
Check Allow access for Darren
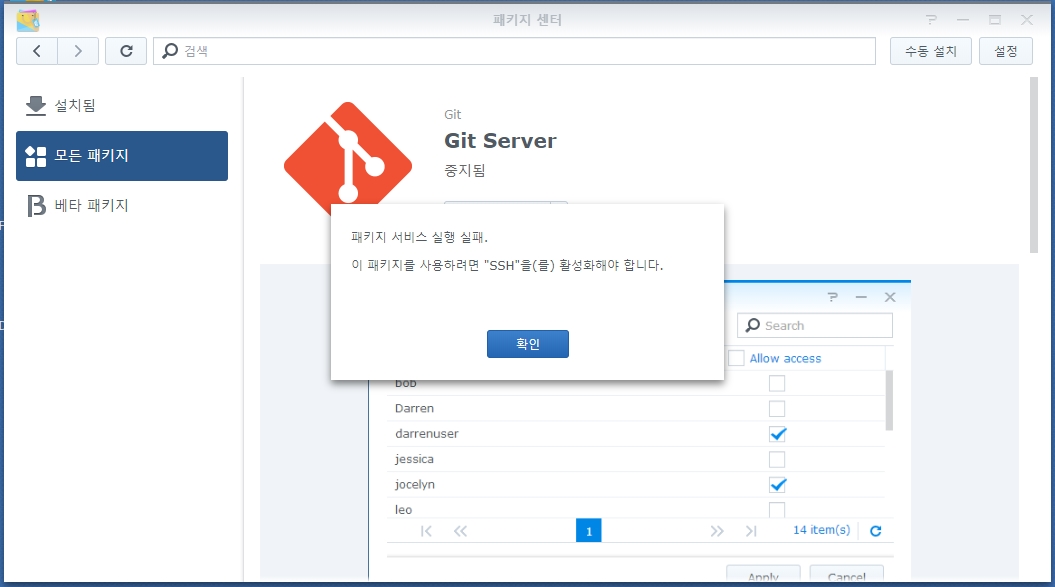point(777,409)
